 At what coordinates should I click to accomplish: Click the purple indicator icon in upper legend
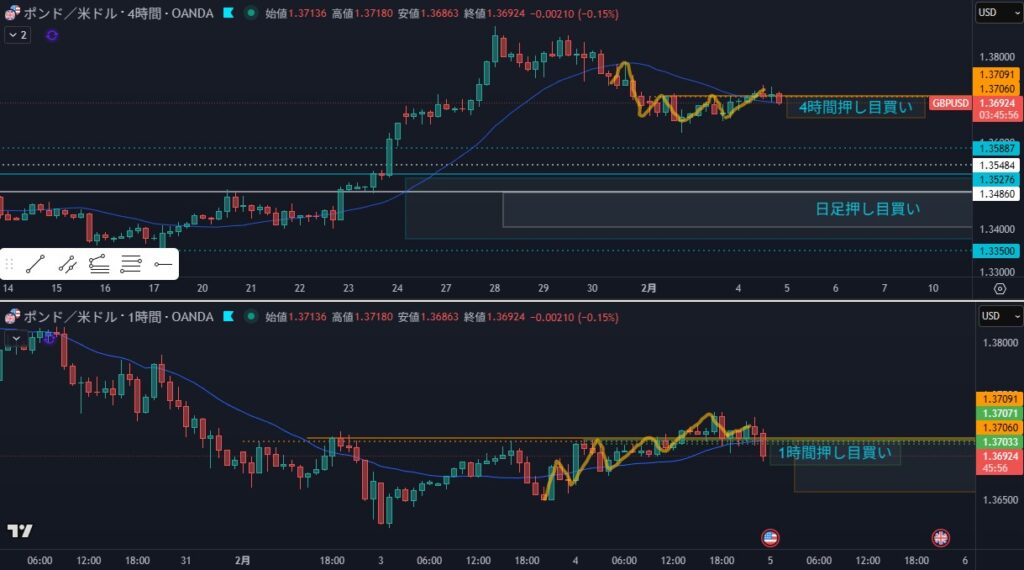52,35
